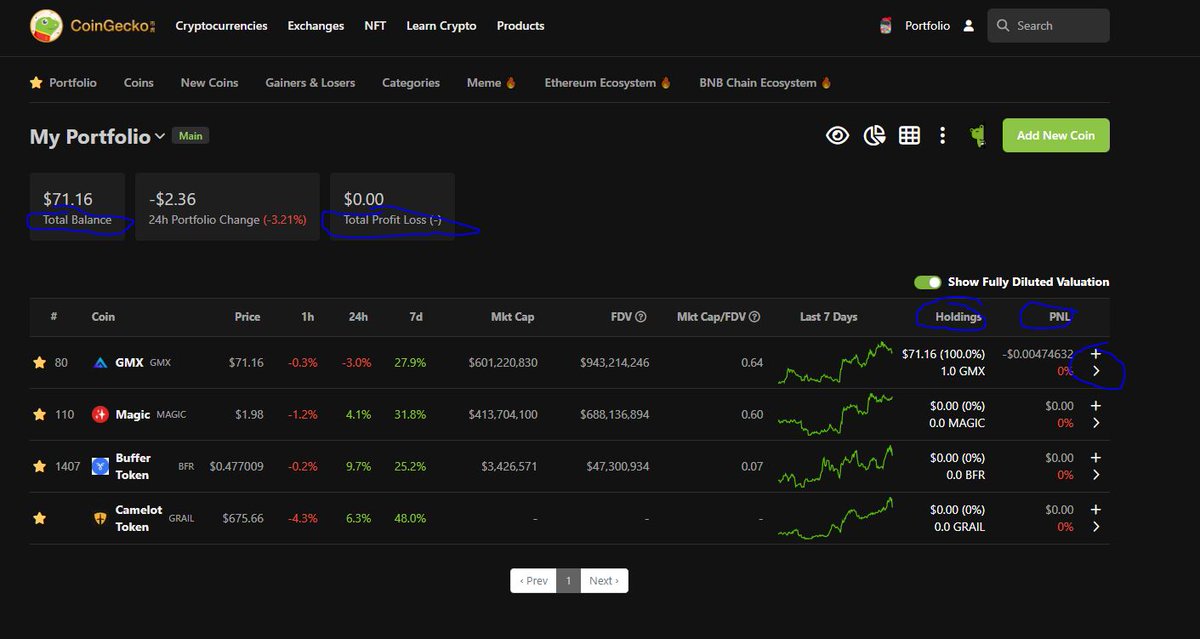This screenshot has height=639, width=1200.
Task: Open the My Portfolio dropdown
Action: (x=97, y=137)
